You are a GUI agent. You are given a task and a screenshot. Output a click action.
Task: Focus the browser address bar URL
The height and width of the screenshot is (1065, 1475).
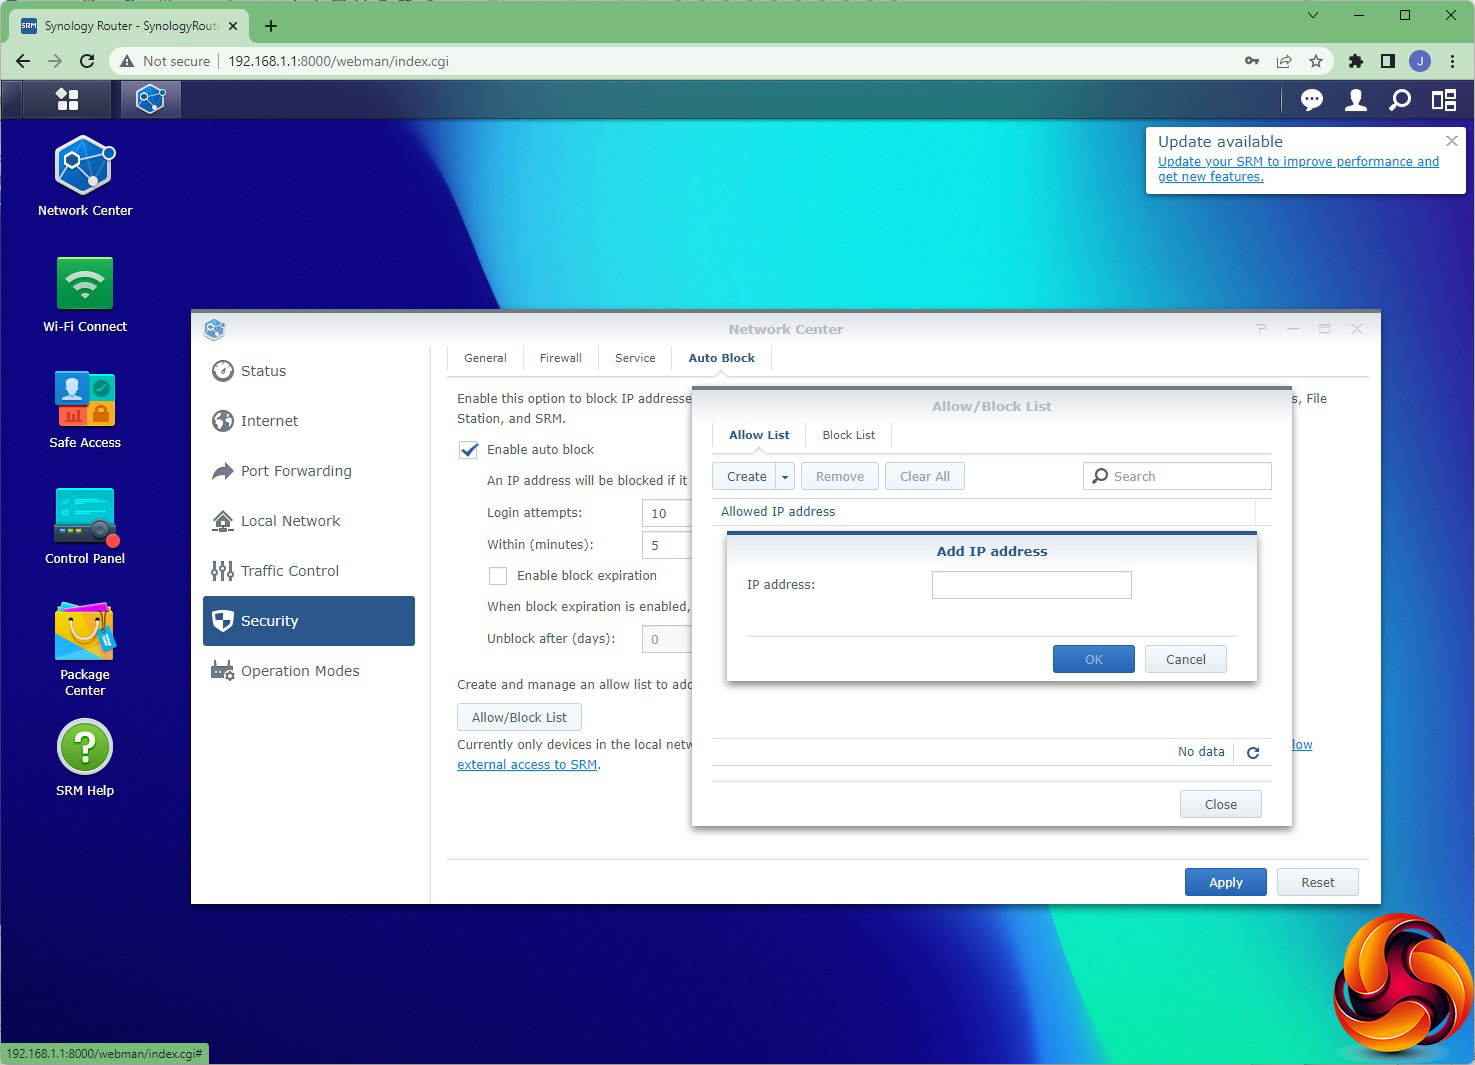(x=338, y=61)
